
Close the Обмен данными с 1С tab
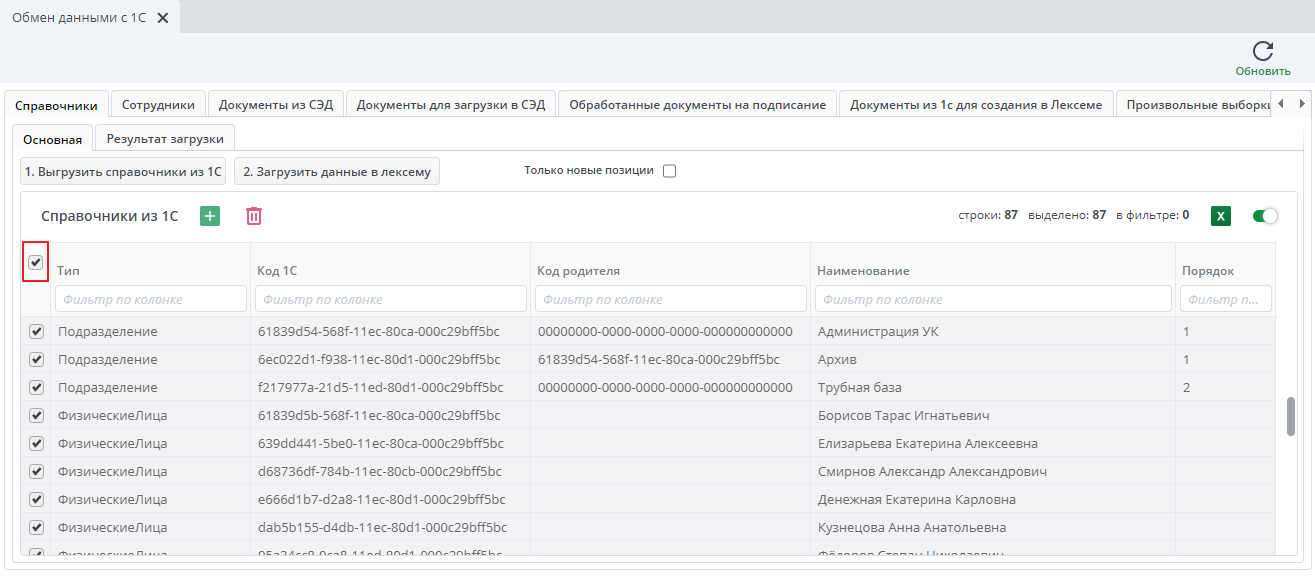[x=163, y=18]
